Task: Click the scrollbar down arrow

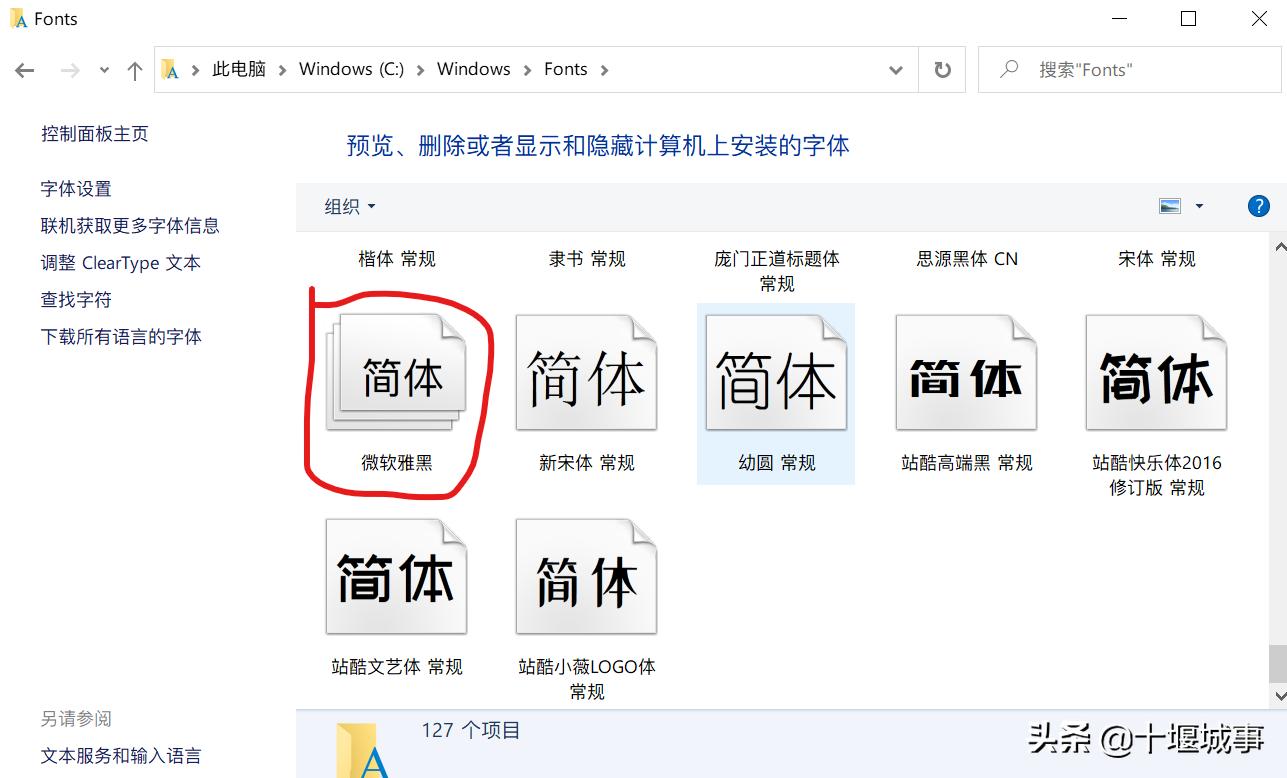Action: click(x=1278, y=695)
